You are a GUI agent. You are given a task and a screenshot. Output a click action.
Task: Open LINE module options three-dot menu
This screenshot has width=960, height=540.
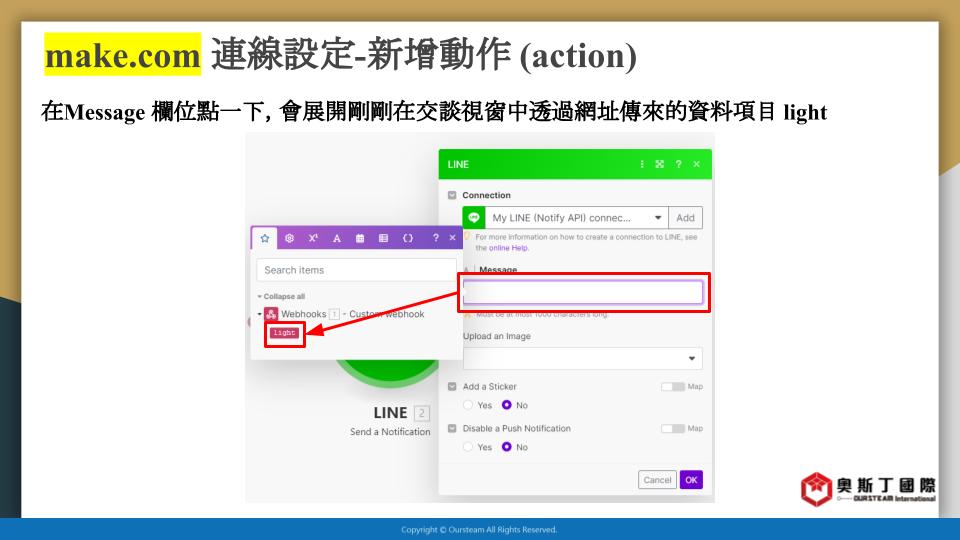[642, 164]
